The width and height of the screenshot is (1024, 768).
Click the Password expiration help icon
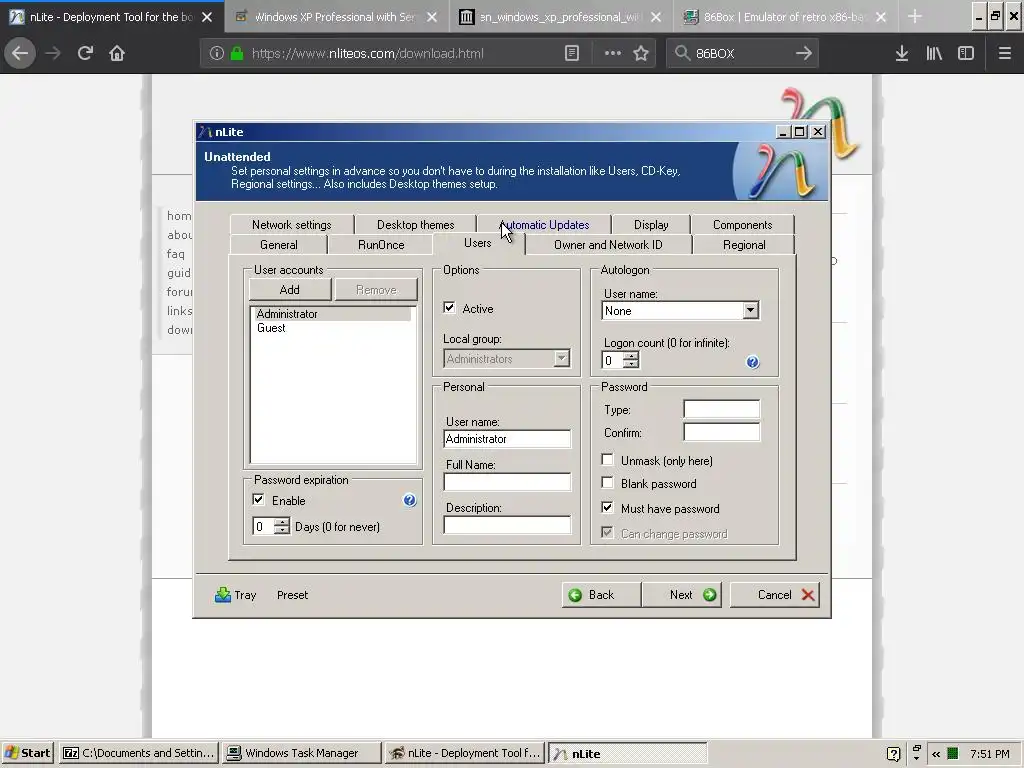tap(409, 500)
